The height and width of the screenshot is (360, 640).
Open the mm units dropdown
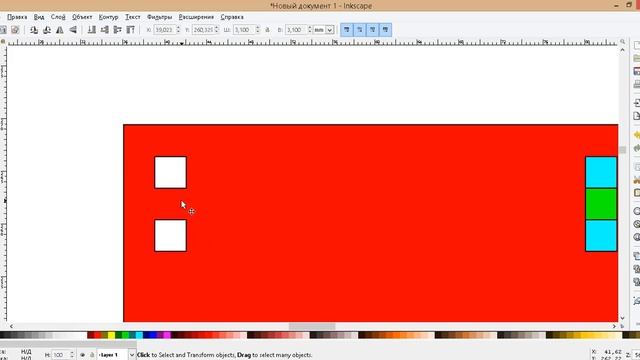[330, 30]
